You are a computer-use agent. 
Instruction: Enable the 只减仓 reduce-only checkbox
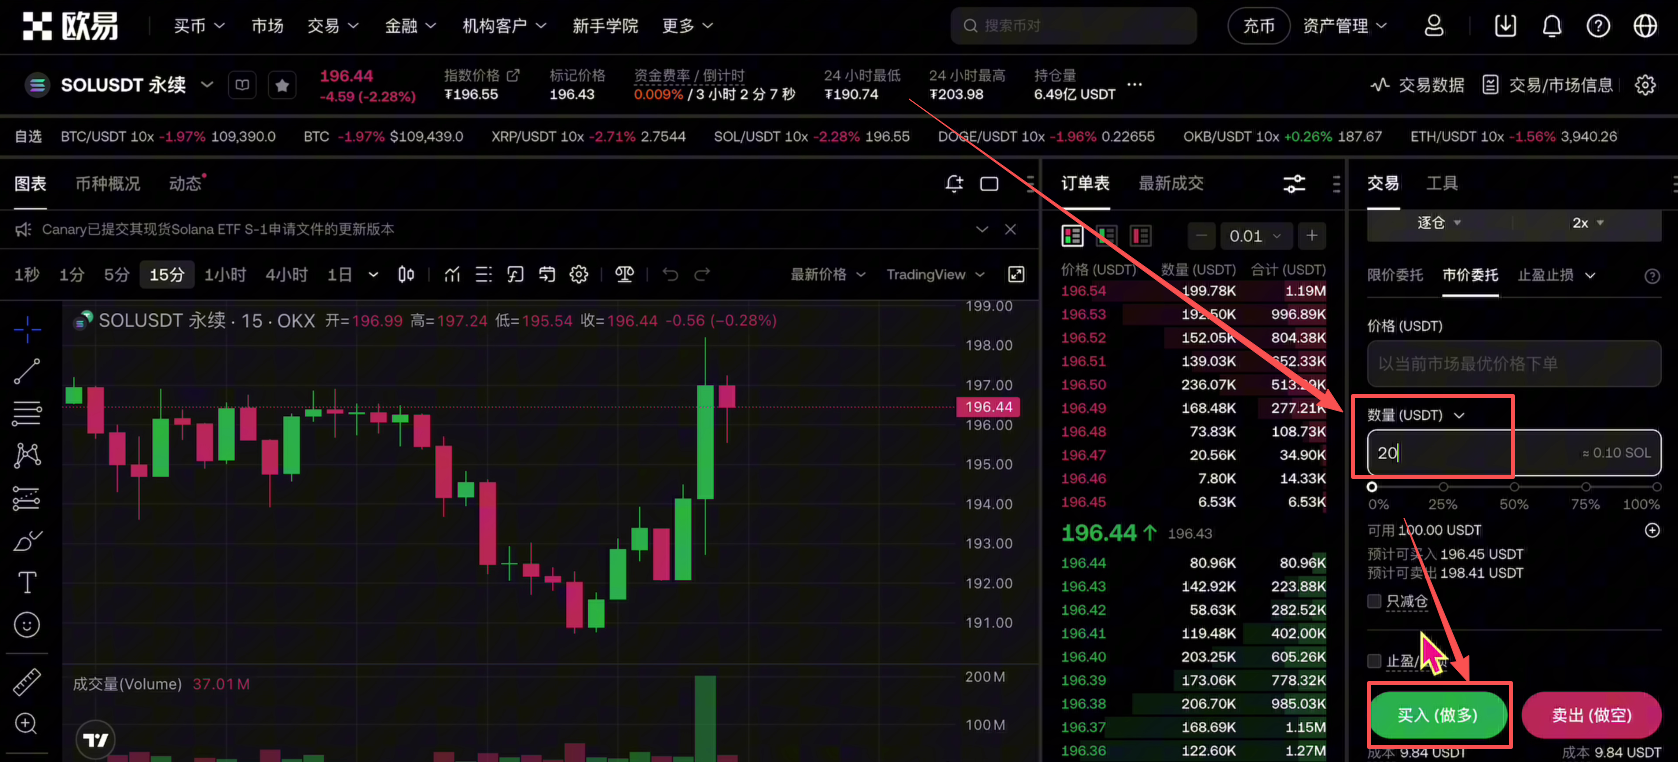click(1375, 601)
